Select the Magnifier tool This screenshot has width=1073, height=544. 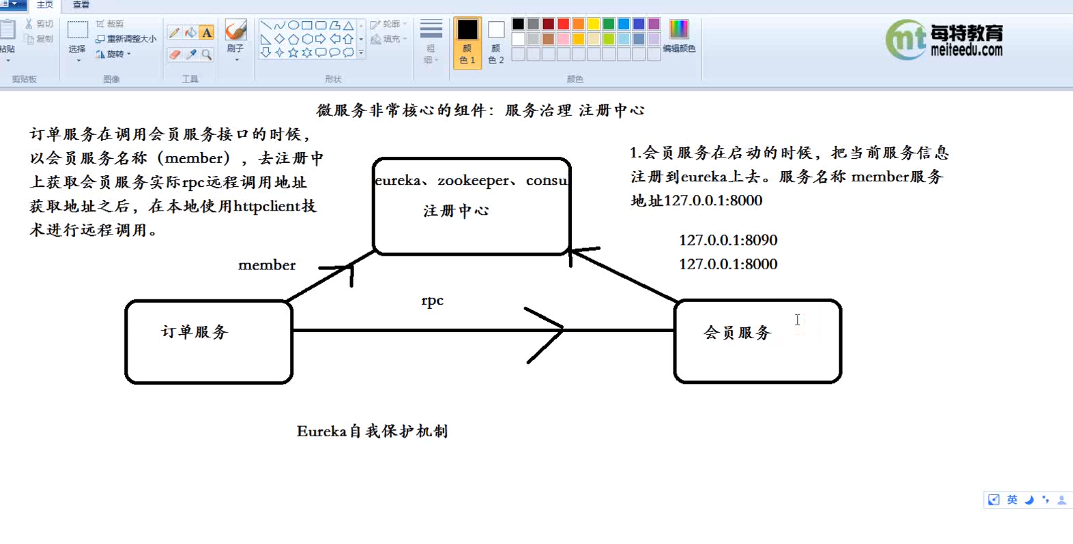tap(207, 54)
